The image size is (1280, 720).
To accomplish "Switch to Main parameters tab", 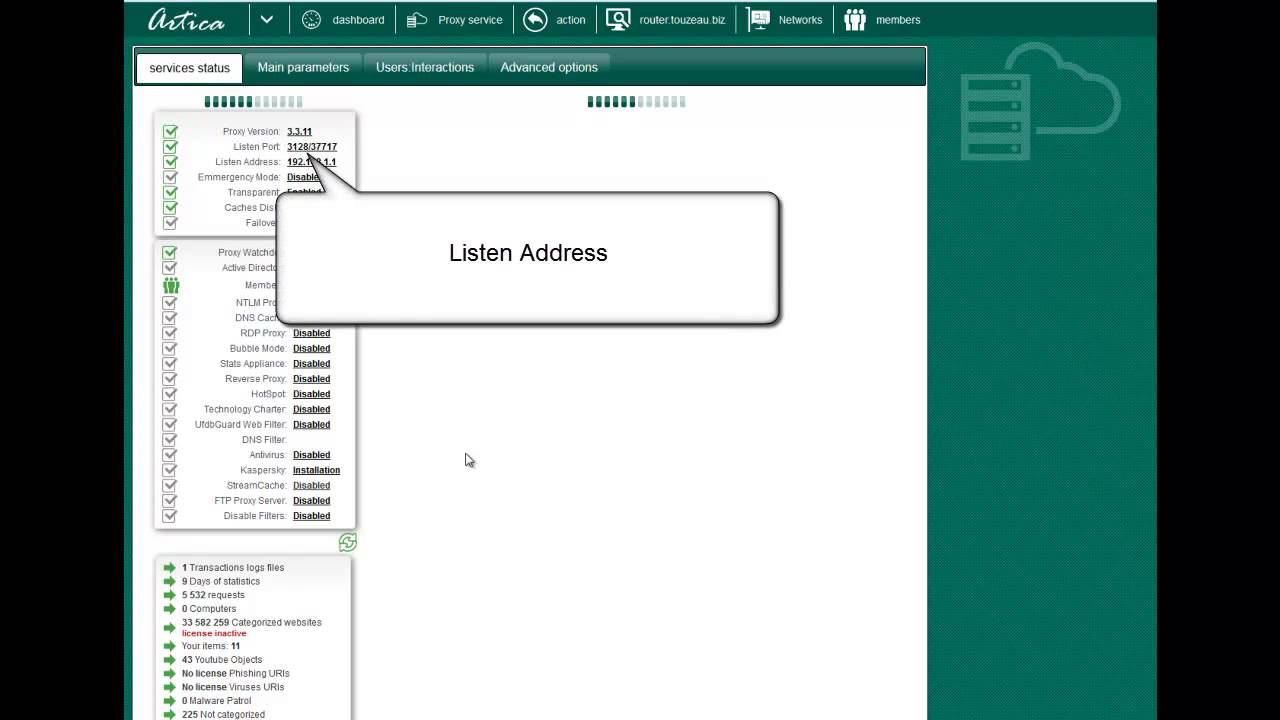I will click(x=303, y=67).
